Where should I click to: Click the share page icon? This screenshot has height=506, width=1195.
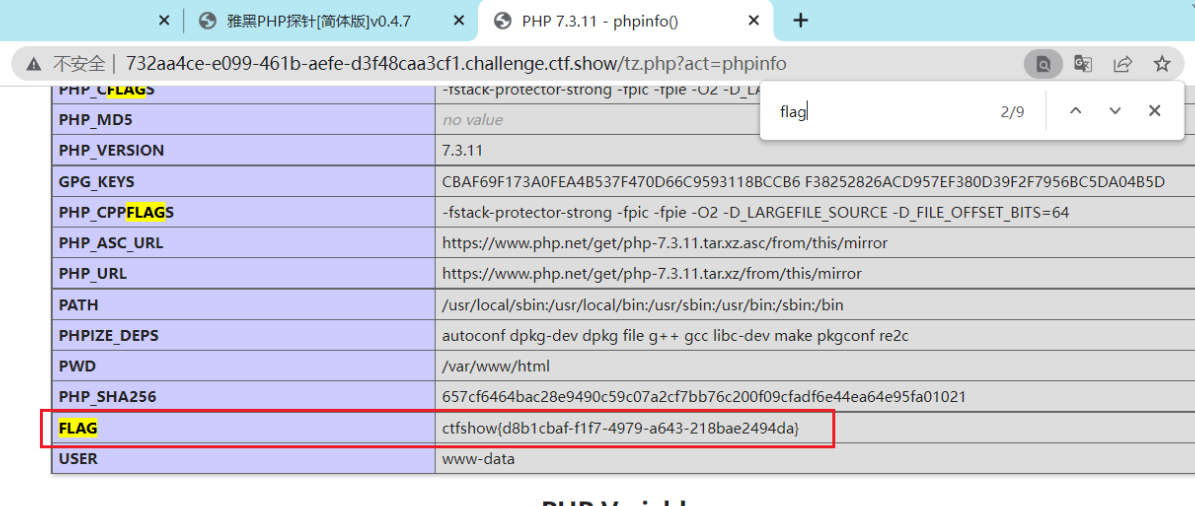[x=1122, y=64]
